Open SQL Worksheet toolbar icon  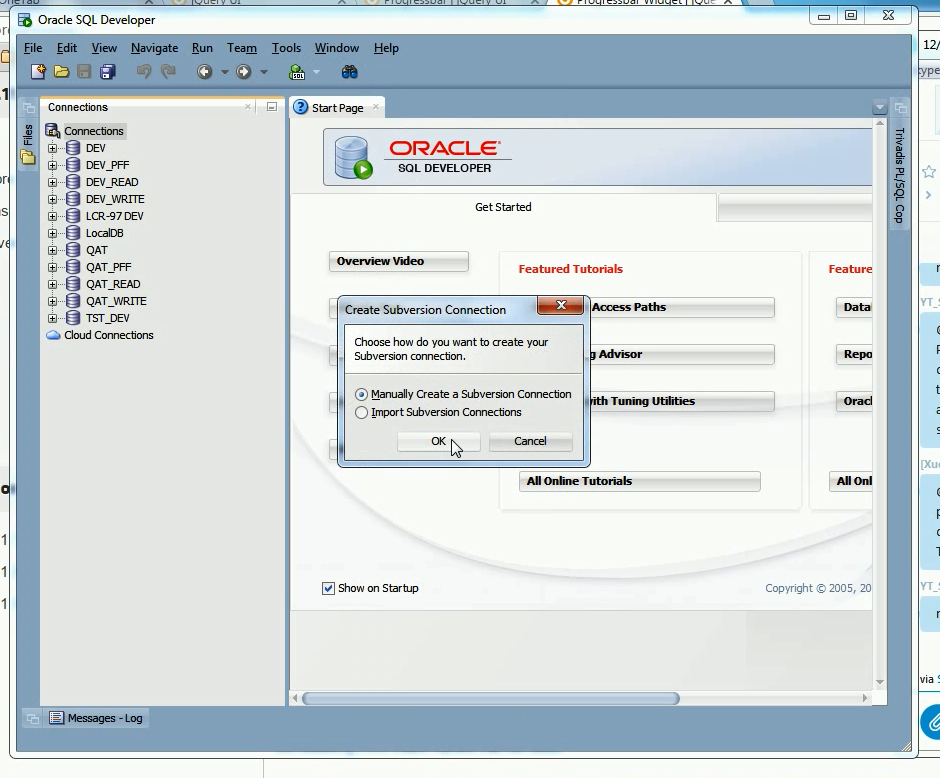297,73
